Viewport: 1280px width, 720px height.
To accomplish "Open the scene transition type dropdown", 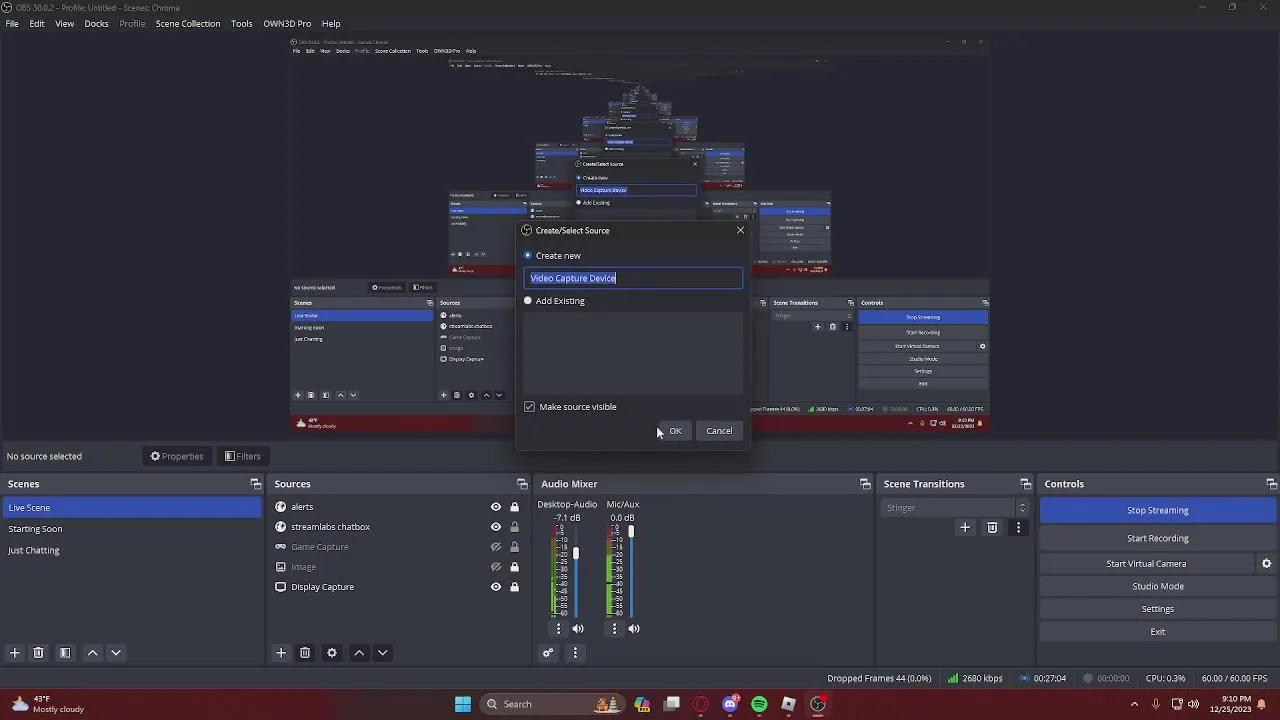I will pos(955,508).
